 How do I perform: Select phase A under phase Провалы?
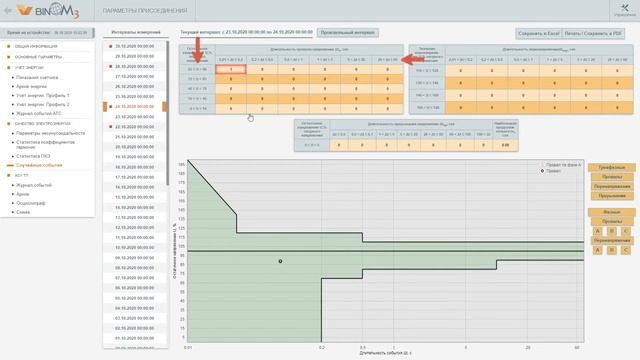coord(598,231)
